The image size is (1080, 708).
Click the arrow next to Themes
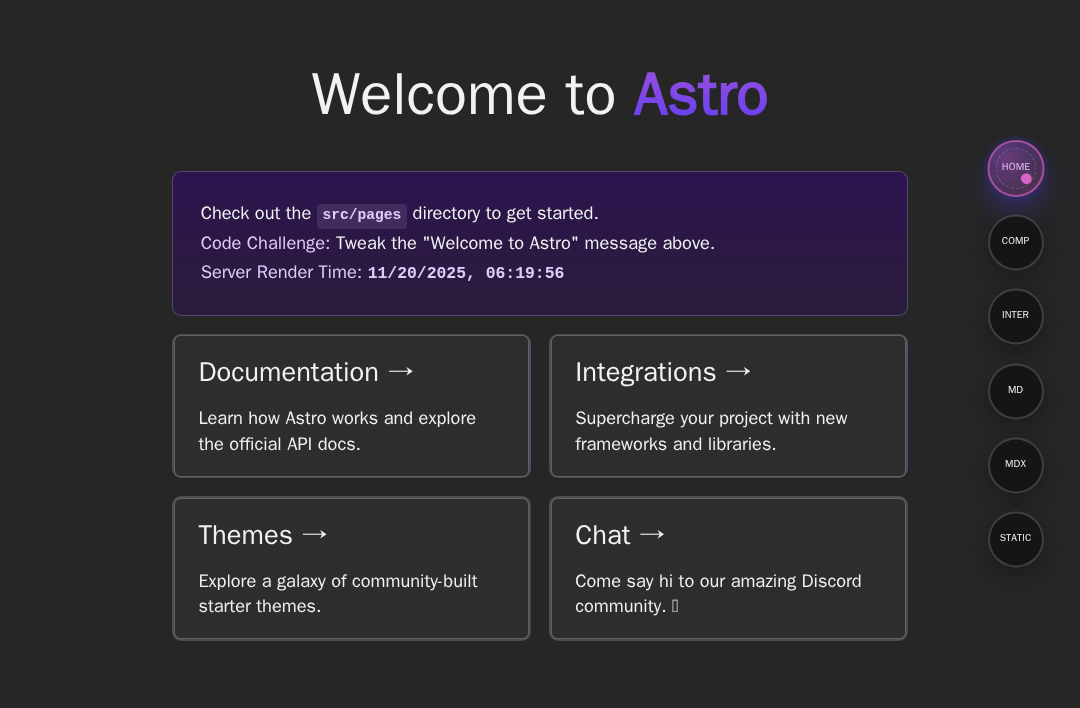pyautogui.click(x=314, y=535)
